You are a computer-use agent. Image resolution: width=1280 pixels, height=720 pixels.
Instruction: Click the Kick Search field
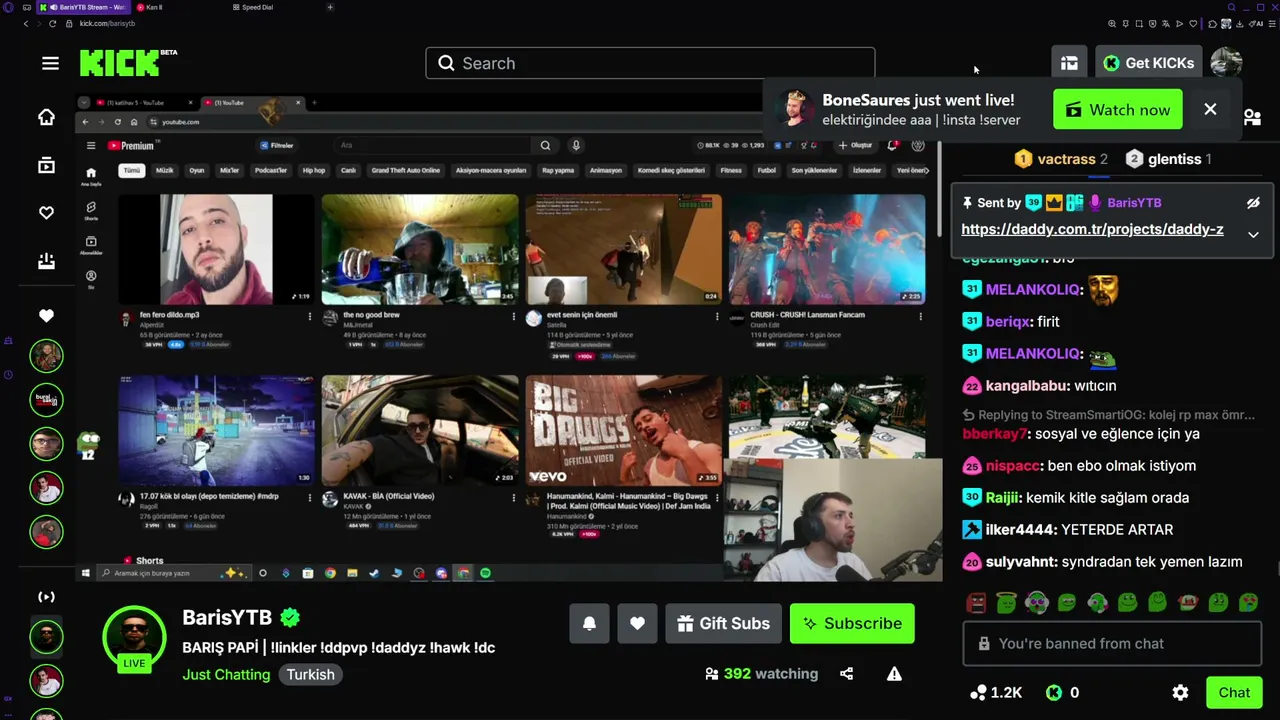(x=650, y=63)
